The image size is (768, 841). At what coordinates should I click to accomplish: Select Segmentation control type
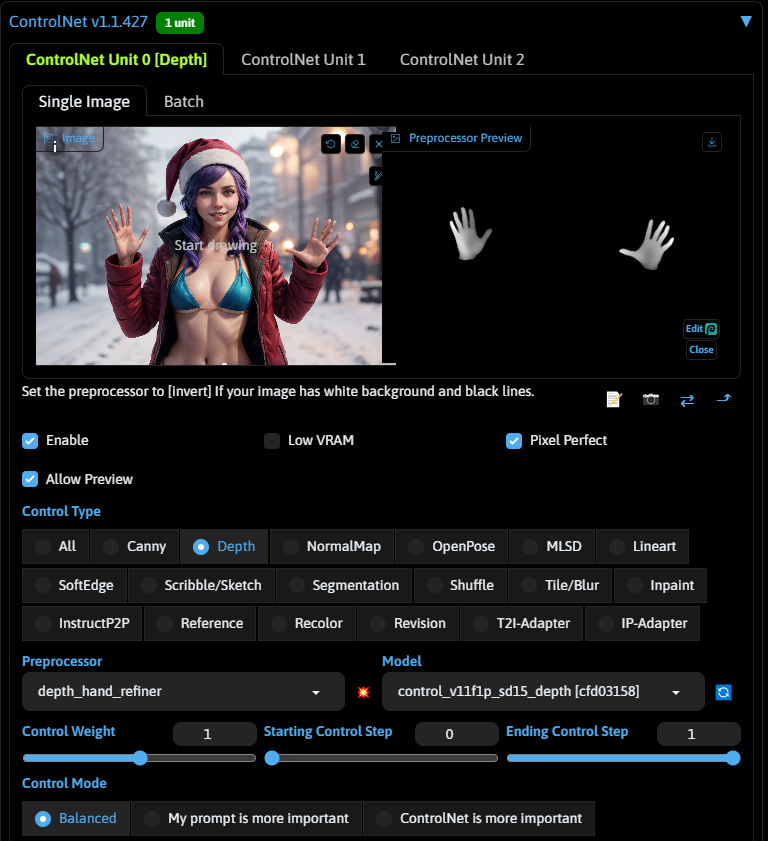click(344, 585)
